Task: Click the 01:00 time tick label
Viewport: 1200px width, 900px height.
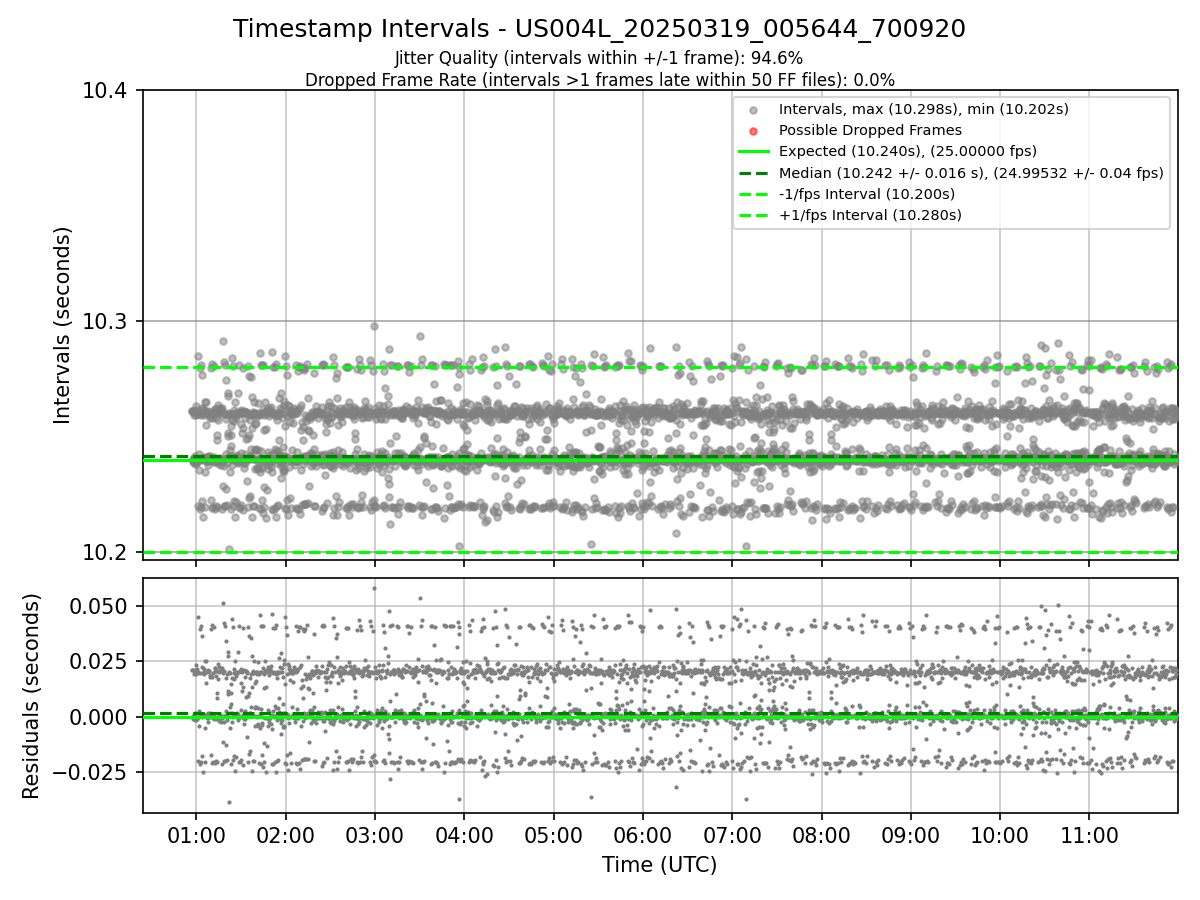Action: (x=195, y=834)
